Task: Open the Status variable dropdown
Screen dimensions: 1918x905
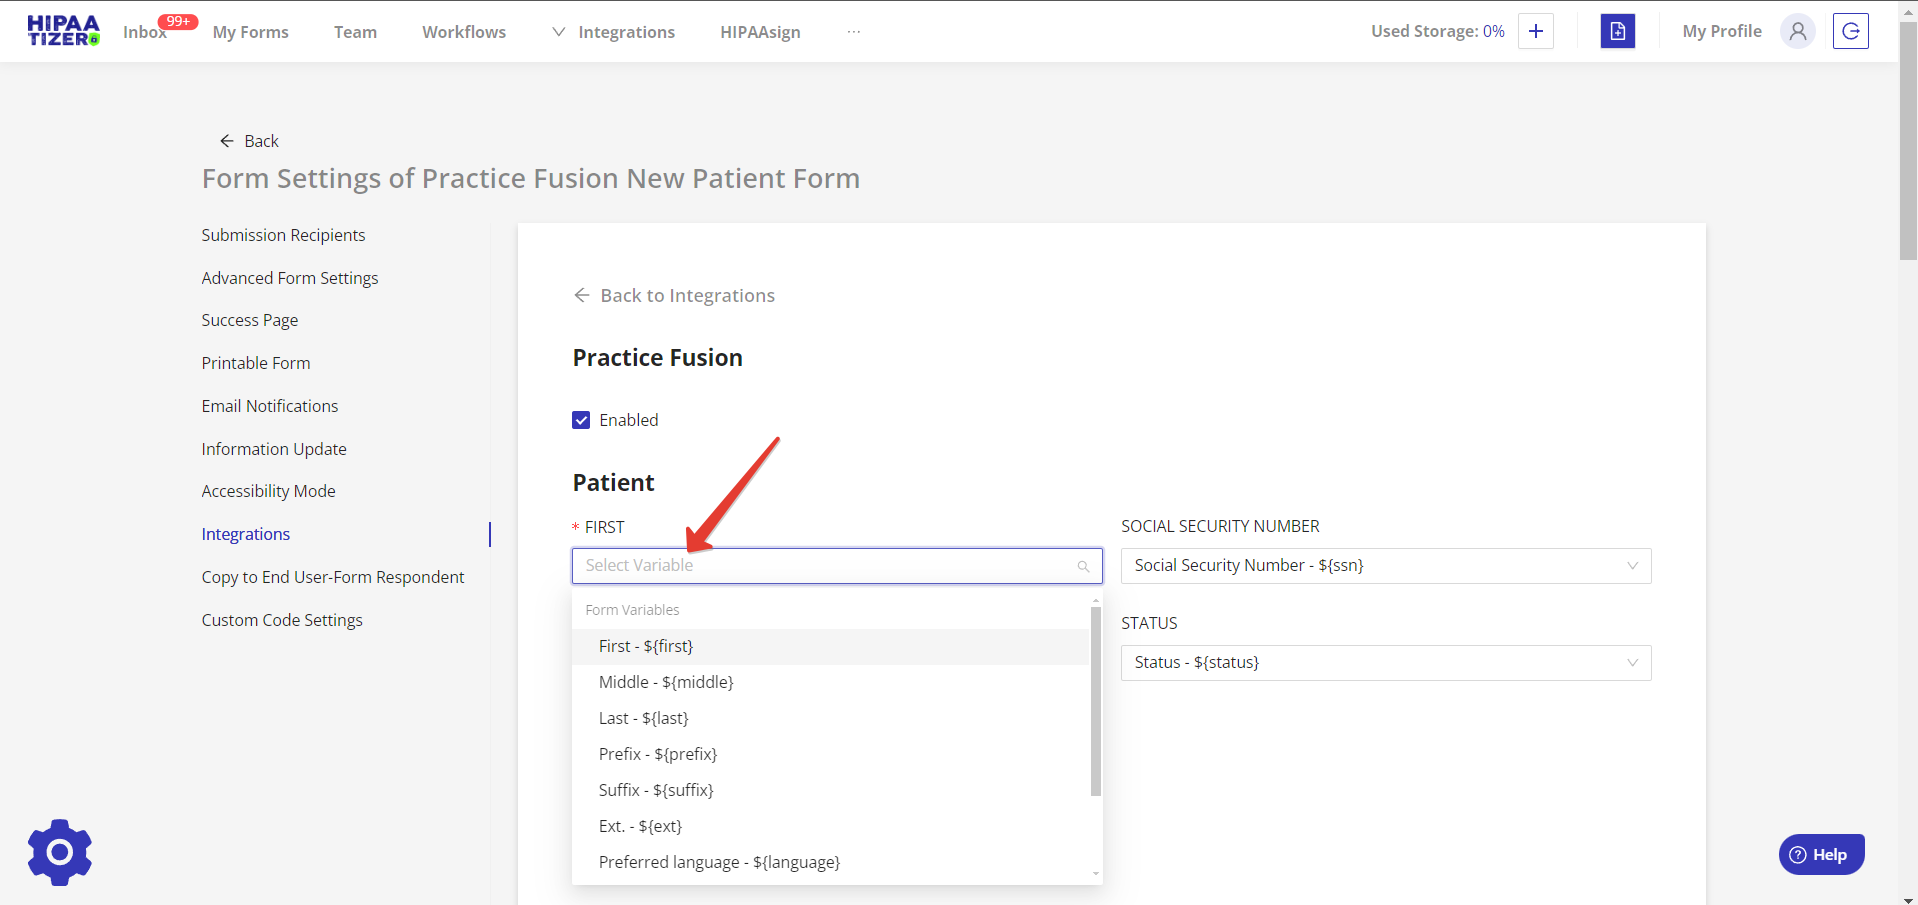Action: [1385, 663]
